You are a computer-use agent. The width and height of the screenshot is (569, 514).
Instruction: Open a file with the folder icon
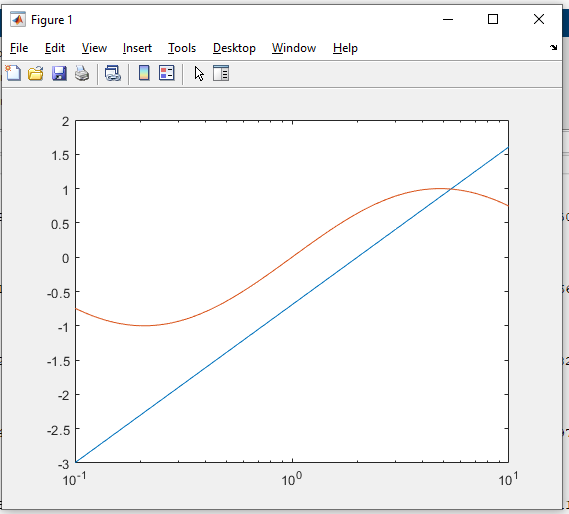point(36,73)
